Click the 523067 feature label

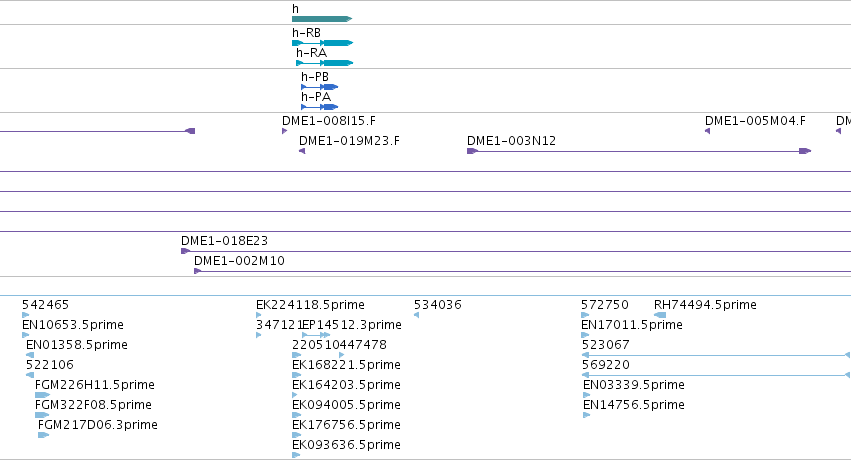pos(606,344)
